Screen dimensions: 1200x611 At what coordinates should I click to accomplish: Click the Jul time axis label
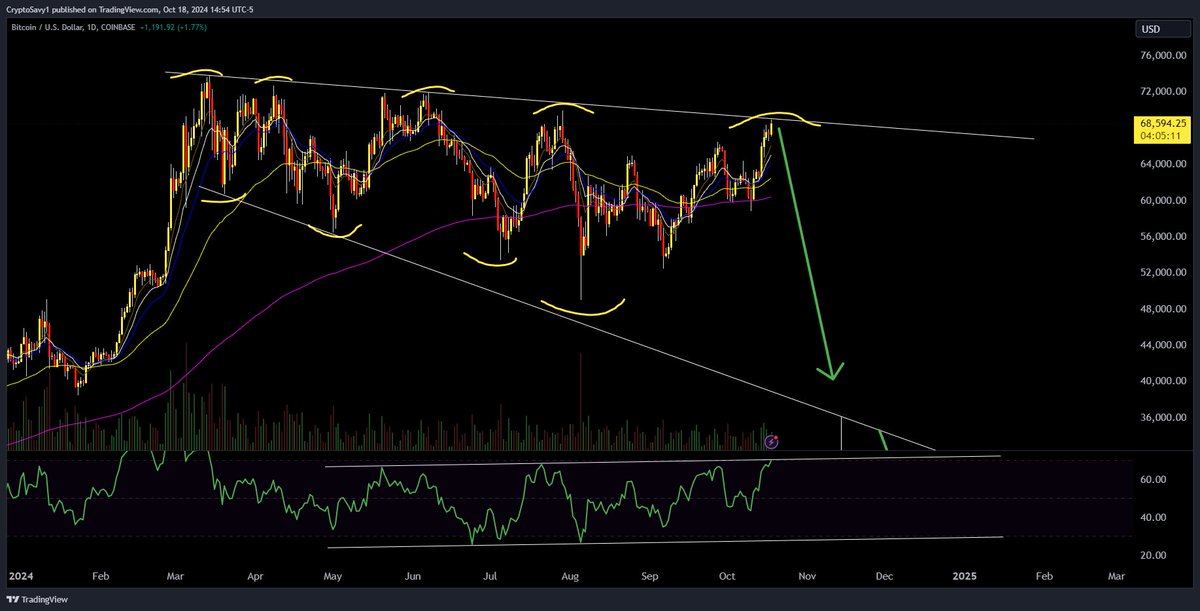click(491, 577)
